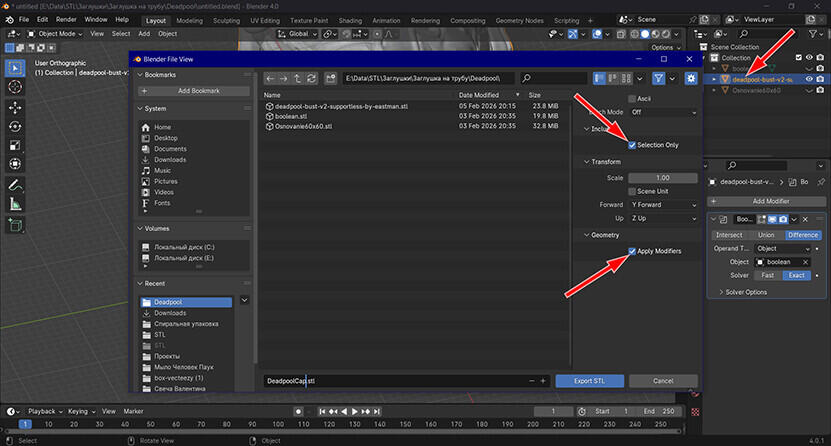The image size is (831, 446).
Task: Select the Rotate tool
Action: coord(16,125)
